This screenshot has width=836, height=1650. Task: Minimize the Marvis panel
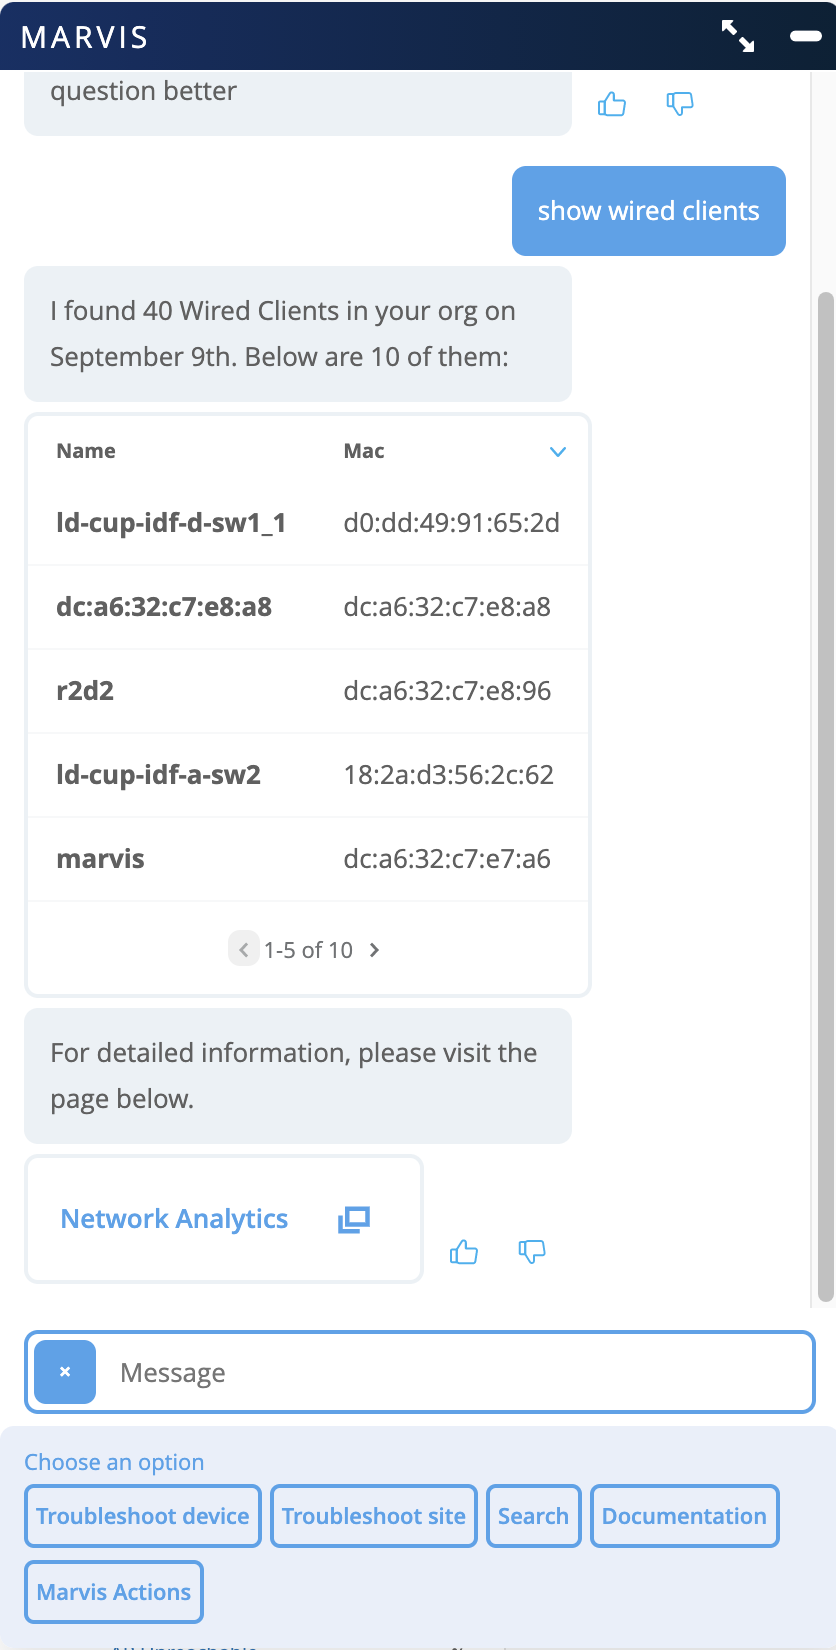(805, 36)
